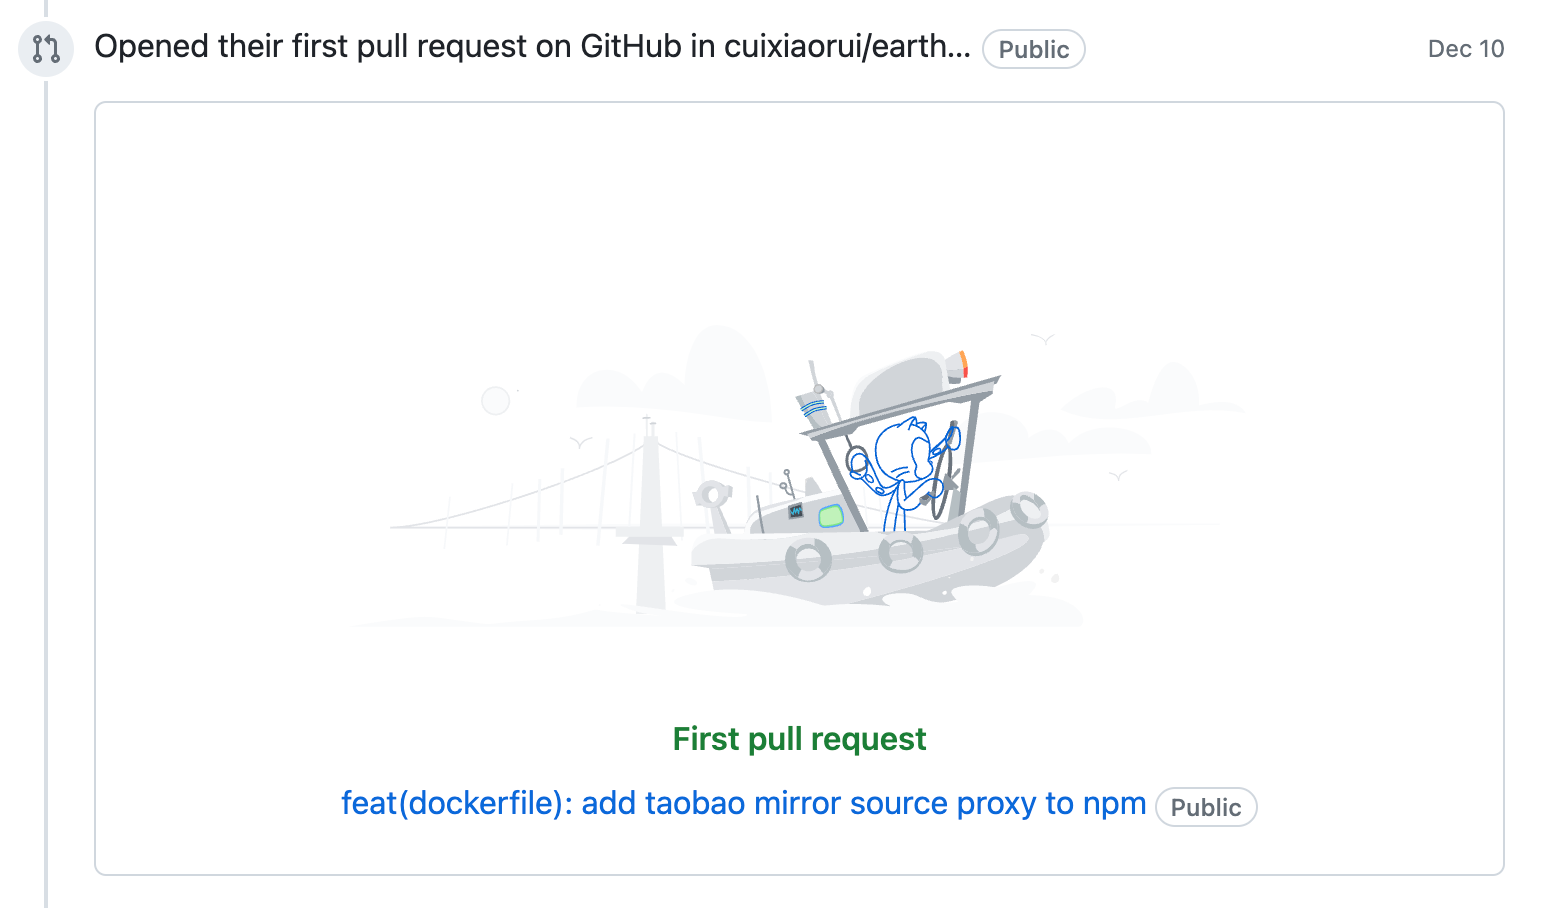Click the Public badge beside the heading
Viewport: 1548px width, 916px height.
click(x=1034, y=49)
